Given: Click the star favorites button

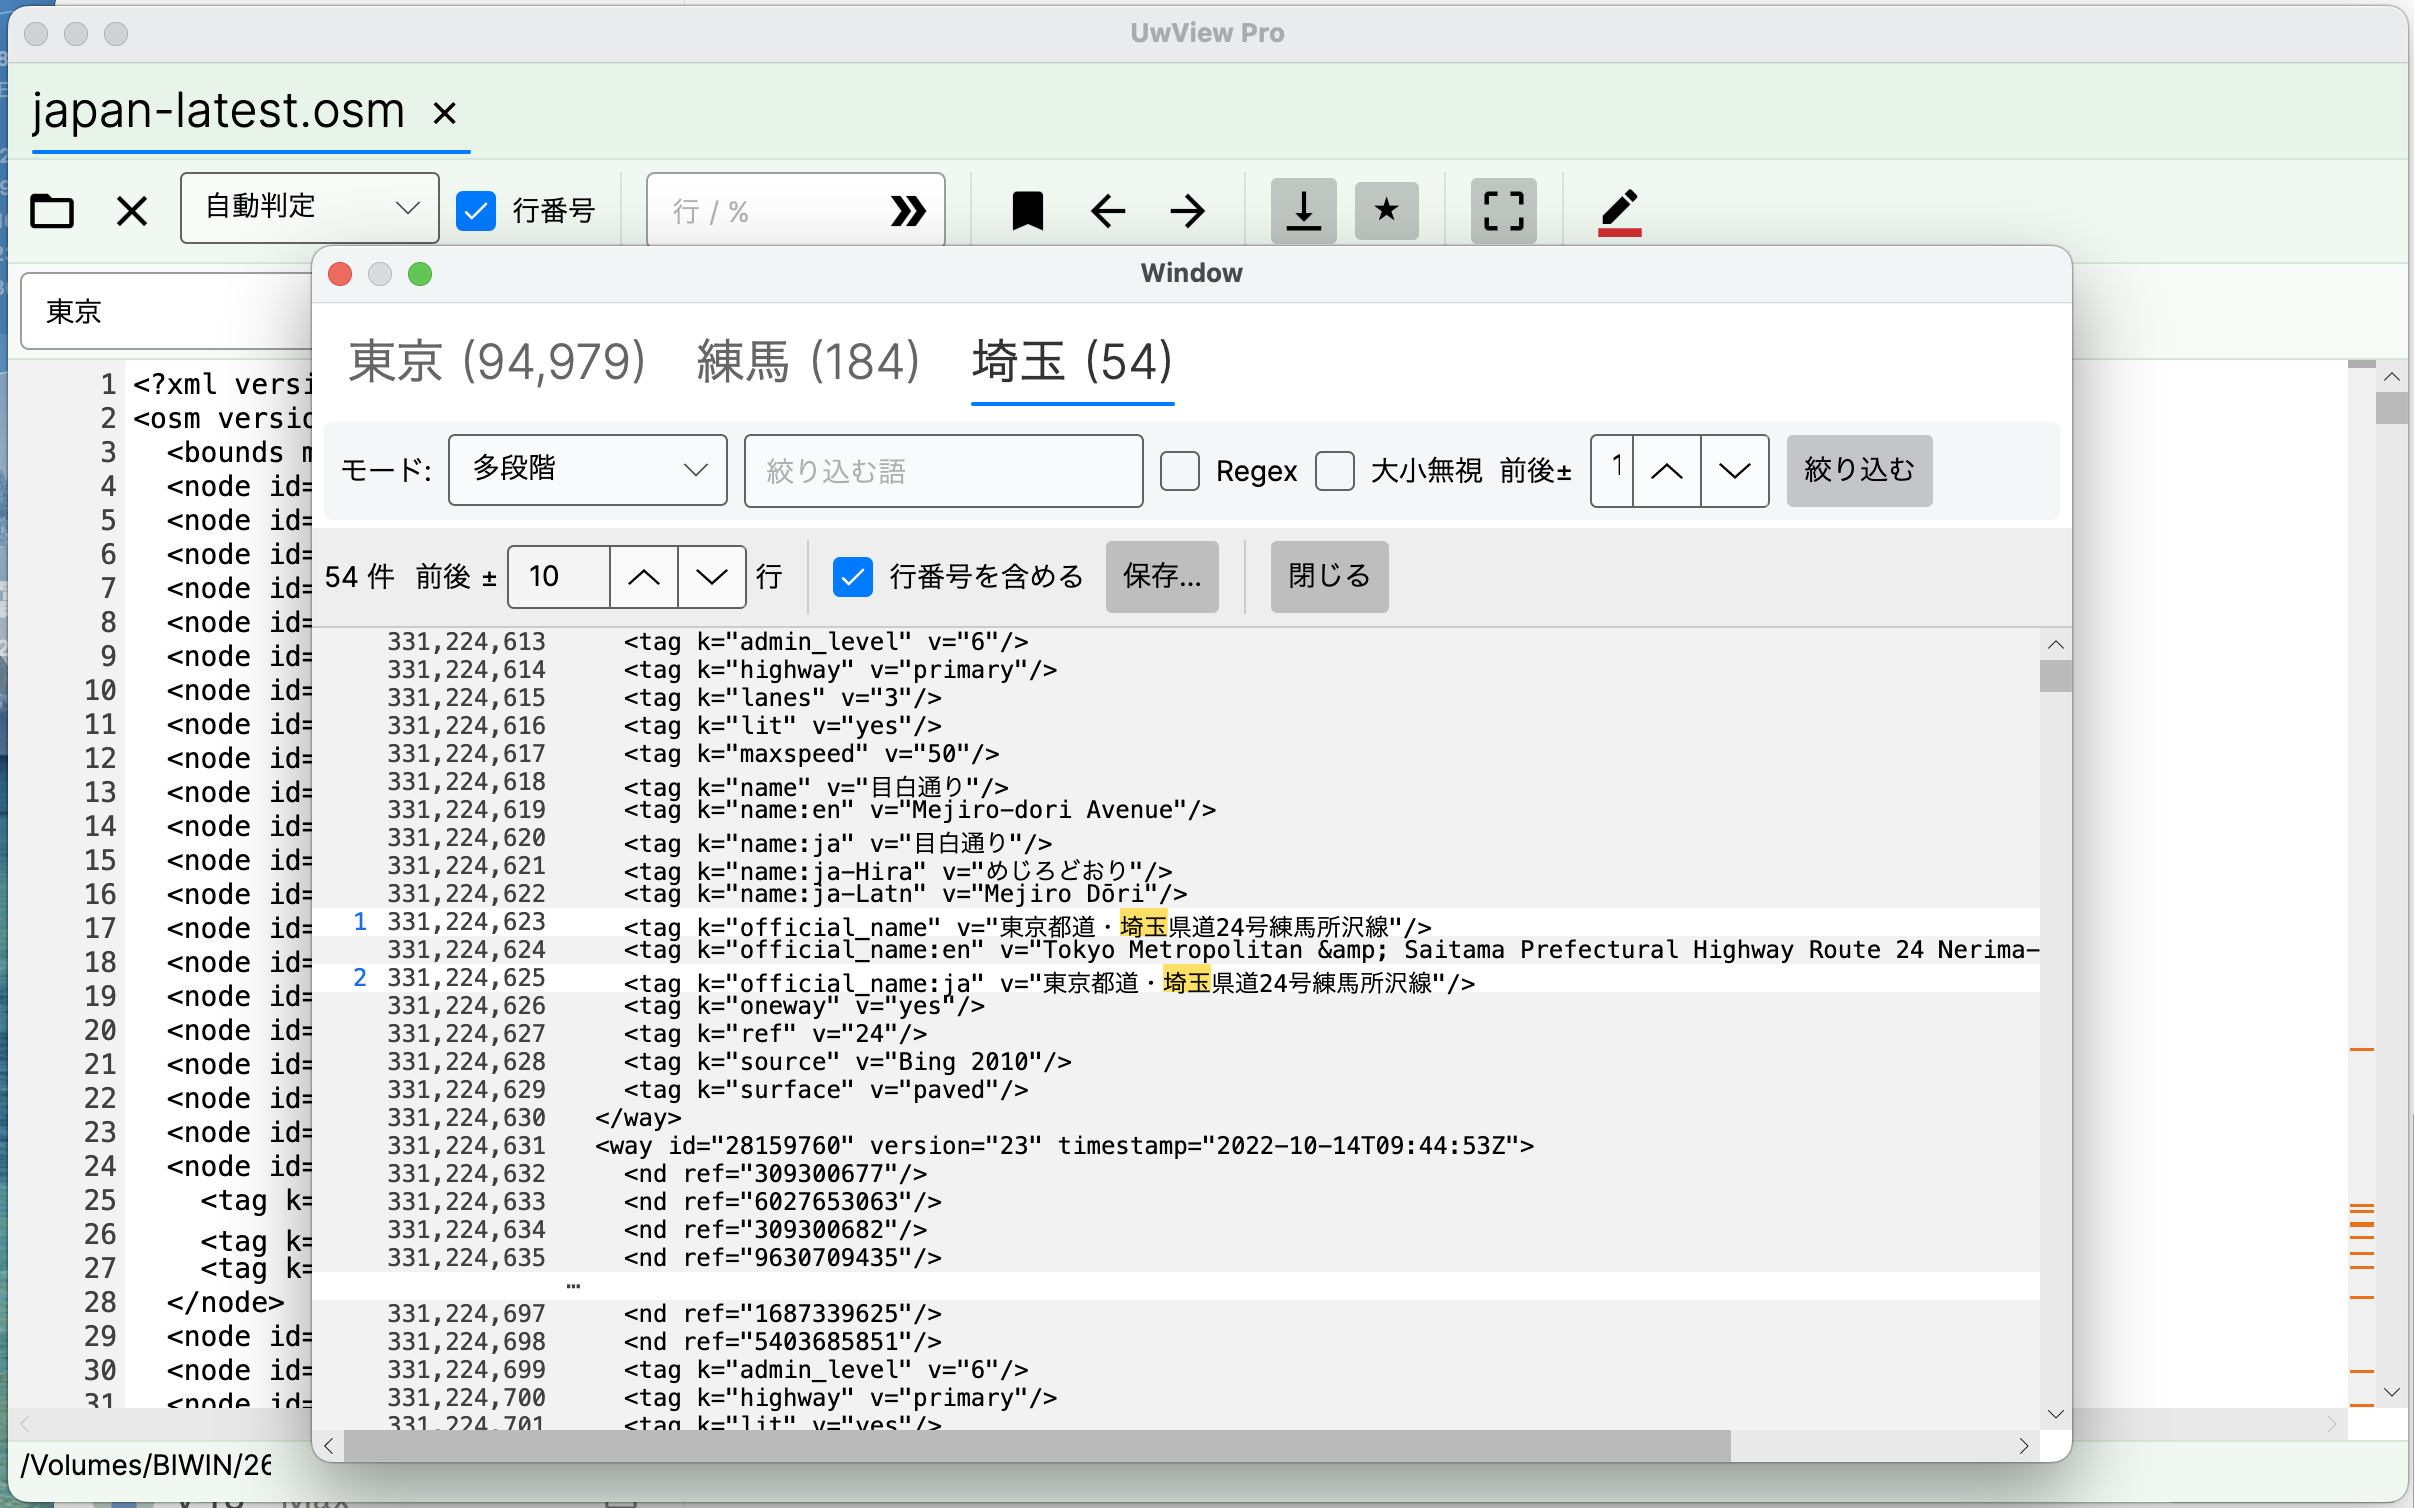Looking at the screenshot, I should tap(1386, 211).
